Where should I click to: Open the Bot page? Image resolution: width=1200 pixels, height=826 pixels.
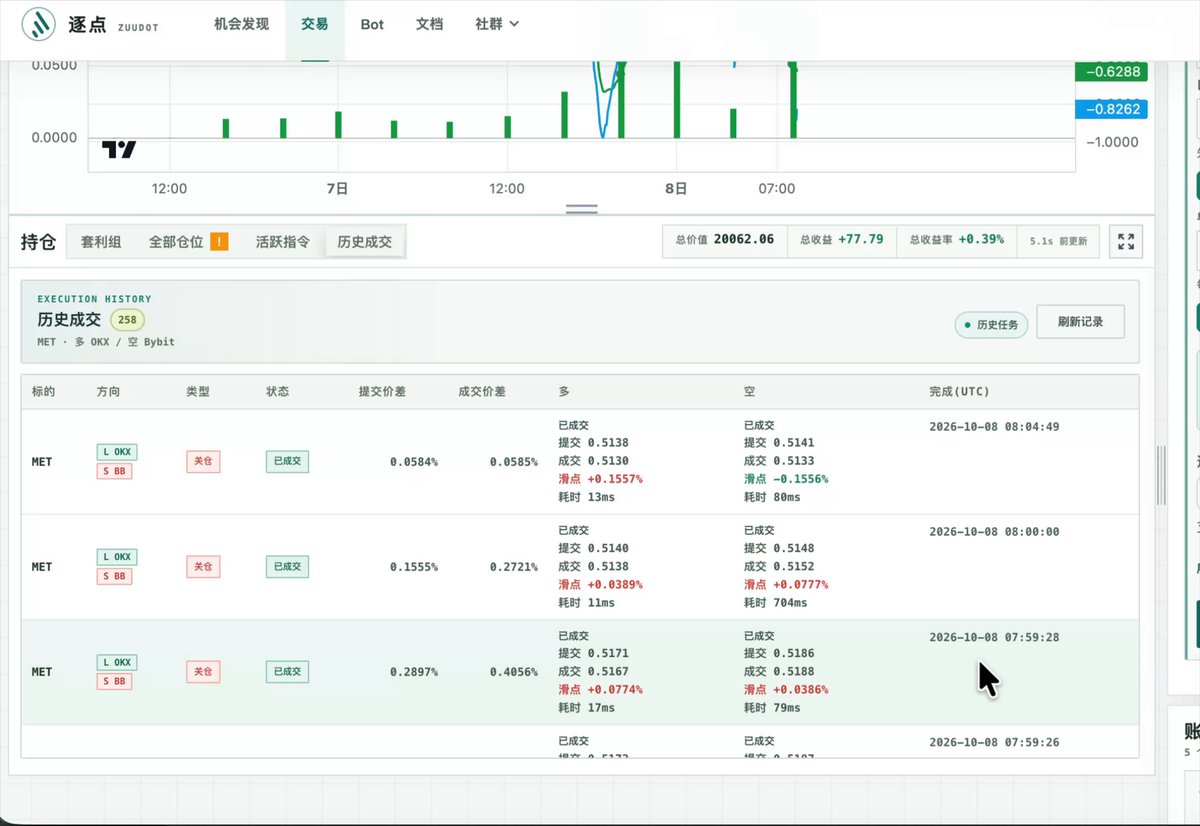(372, 24)
